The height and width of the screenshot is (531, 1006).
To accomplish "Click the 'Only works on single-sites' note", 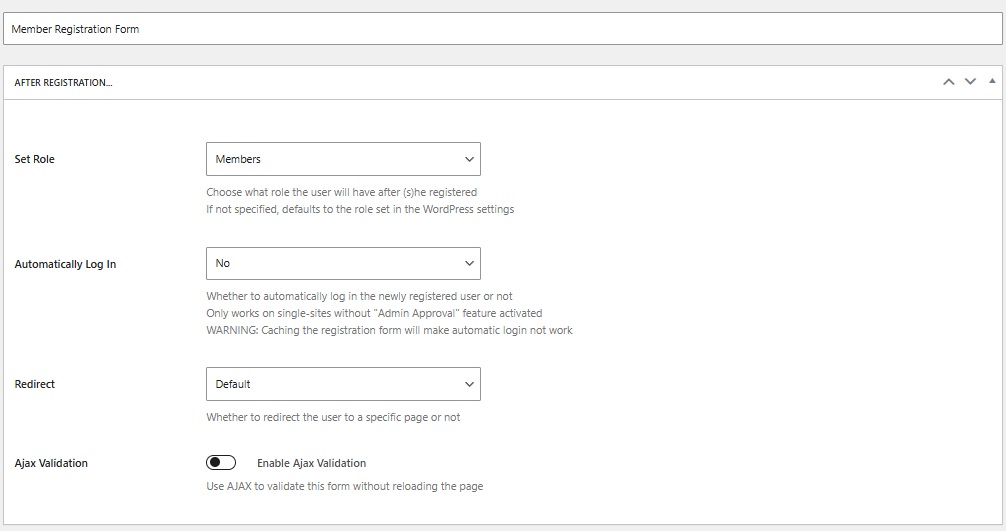I will point(374,314).
